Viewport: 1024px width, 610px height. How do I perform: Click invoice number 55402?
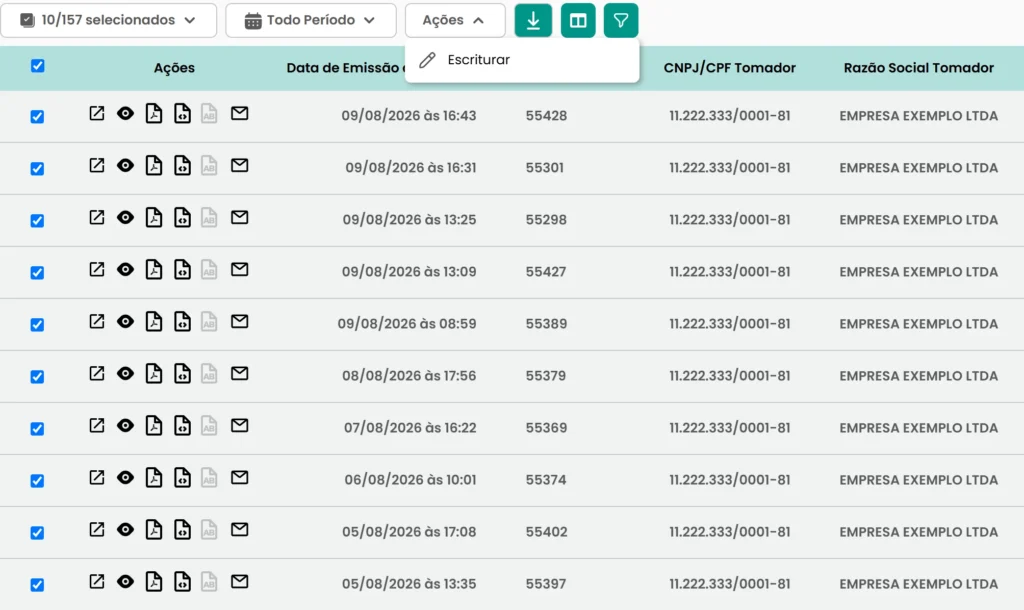(547, 532)
